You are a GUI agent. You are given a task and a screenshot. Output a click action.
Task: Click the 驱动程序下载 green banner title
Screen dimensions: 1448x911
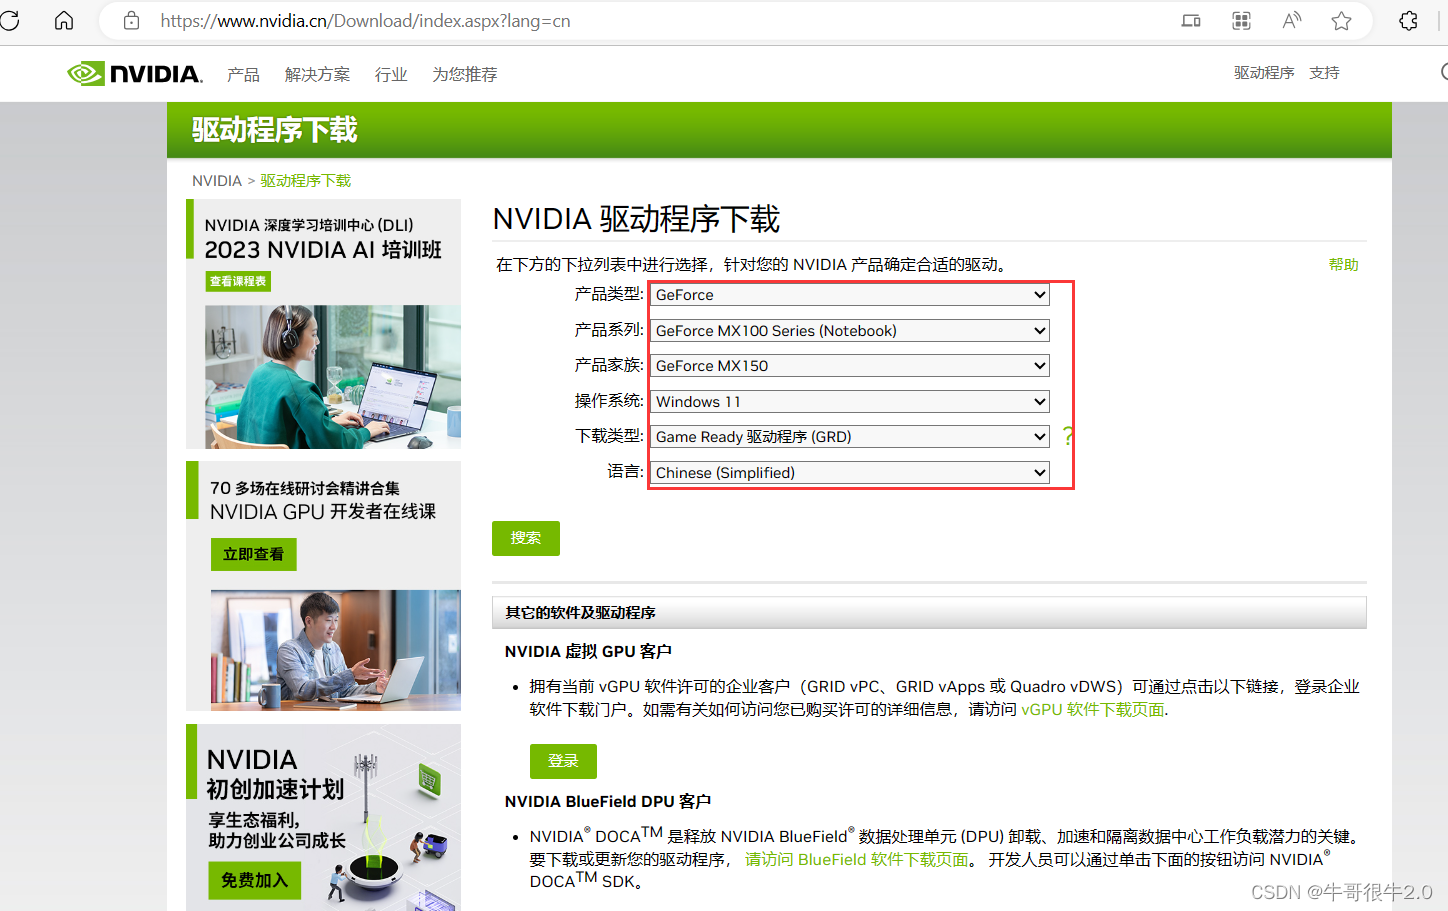pyautogui.click(x=274, y=130)
